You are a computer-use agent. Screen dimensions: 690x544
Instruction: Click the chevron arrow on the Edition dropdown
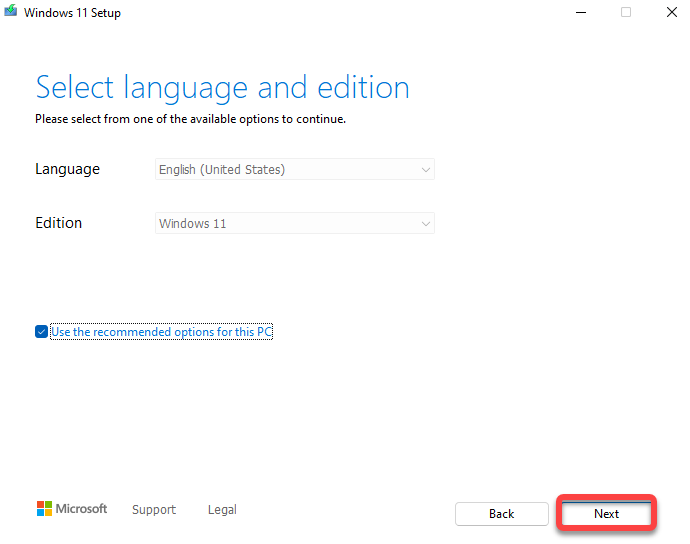coord(426,224)
